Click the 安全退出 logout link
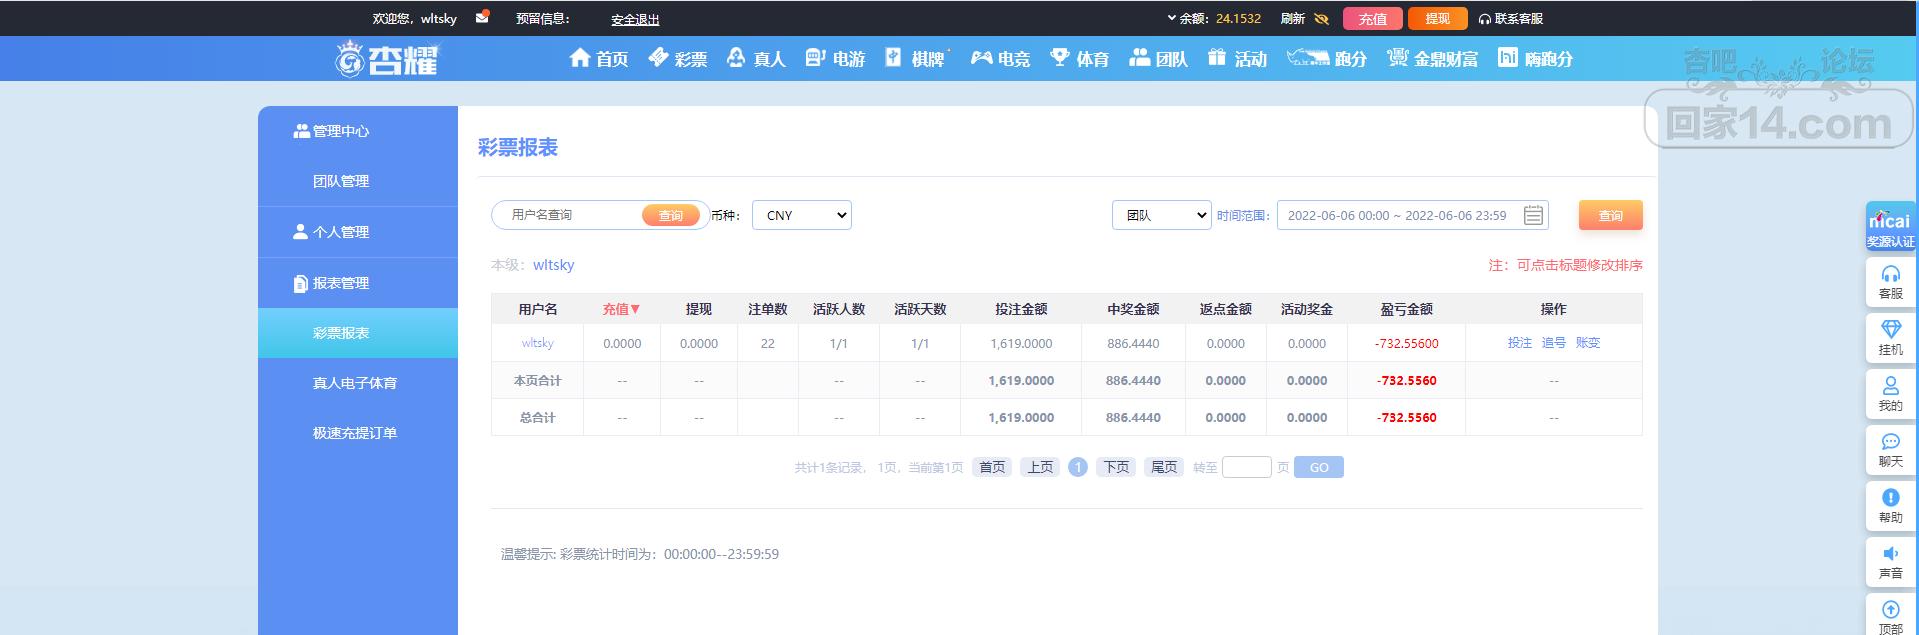Screen dimensions: 1919x635 pyautogui.click(x=635, y=19)
